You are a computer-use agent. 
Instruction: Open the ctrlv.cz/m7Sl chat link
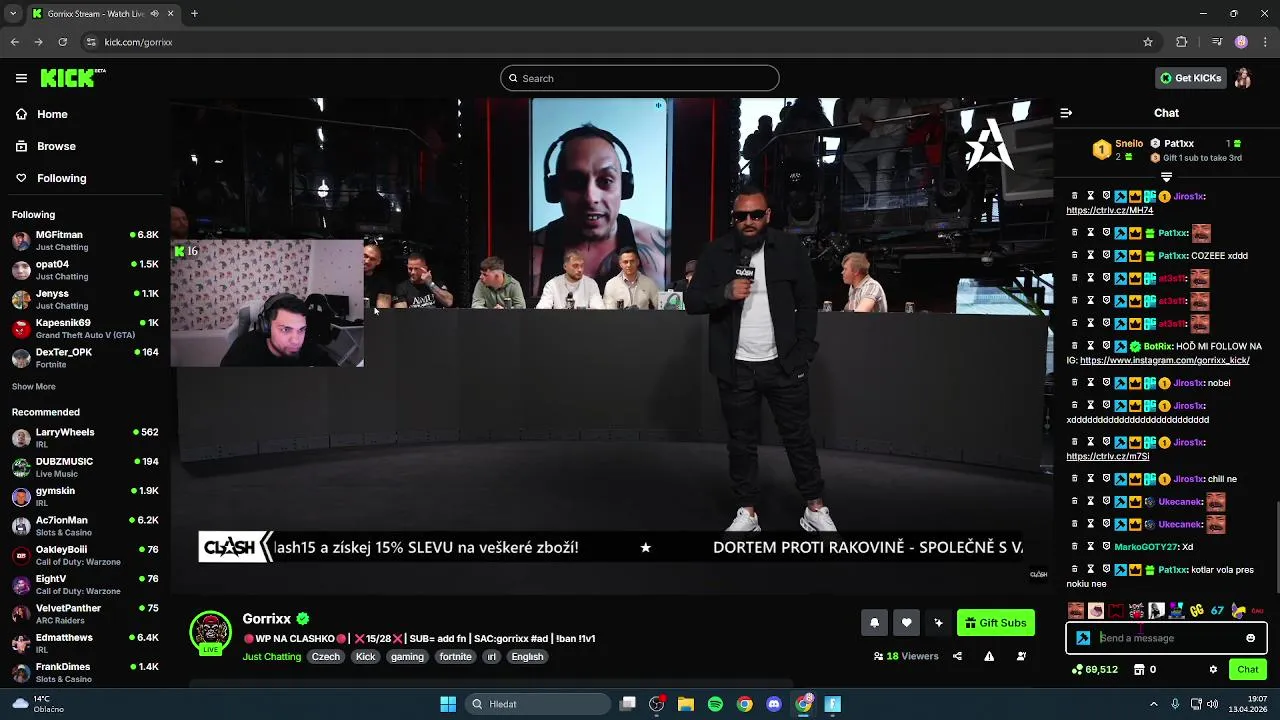[x=1107, y=456]
